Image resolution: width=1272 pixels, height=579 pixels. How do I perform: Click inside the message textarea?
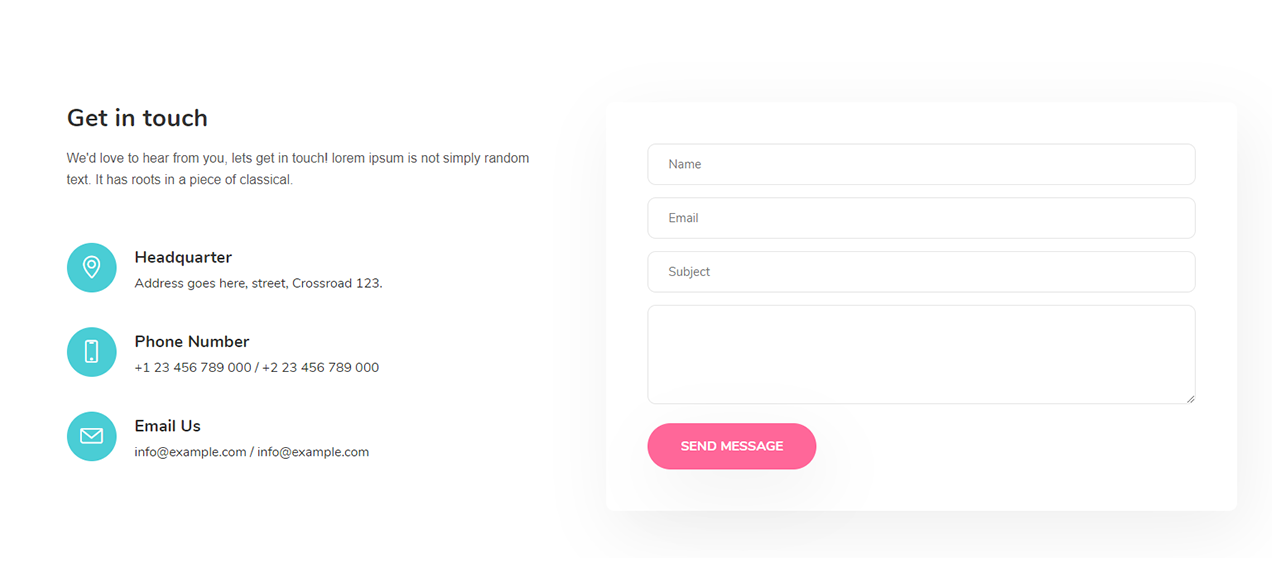[x=921, y=355]
